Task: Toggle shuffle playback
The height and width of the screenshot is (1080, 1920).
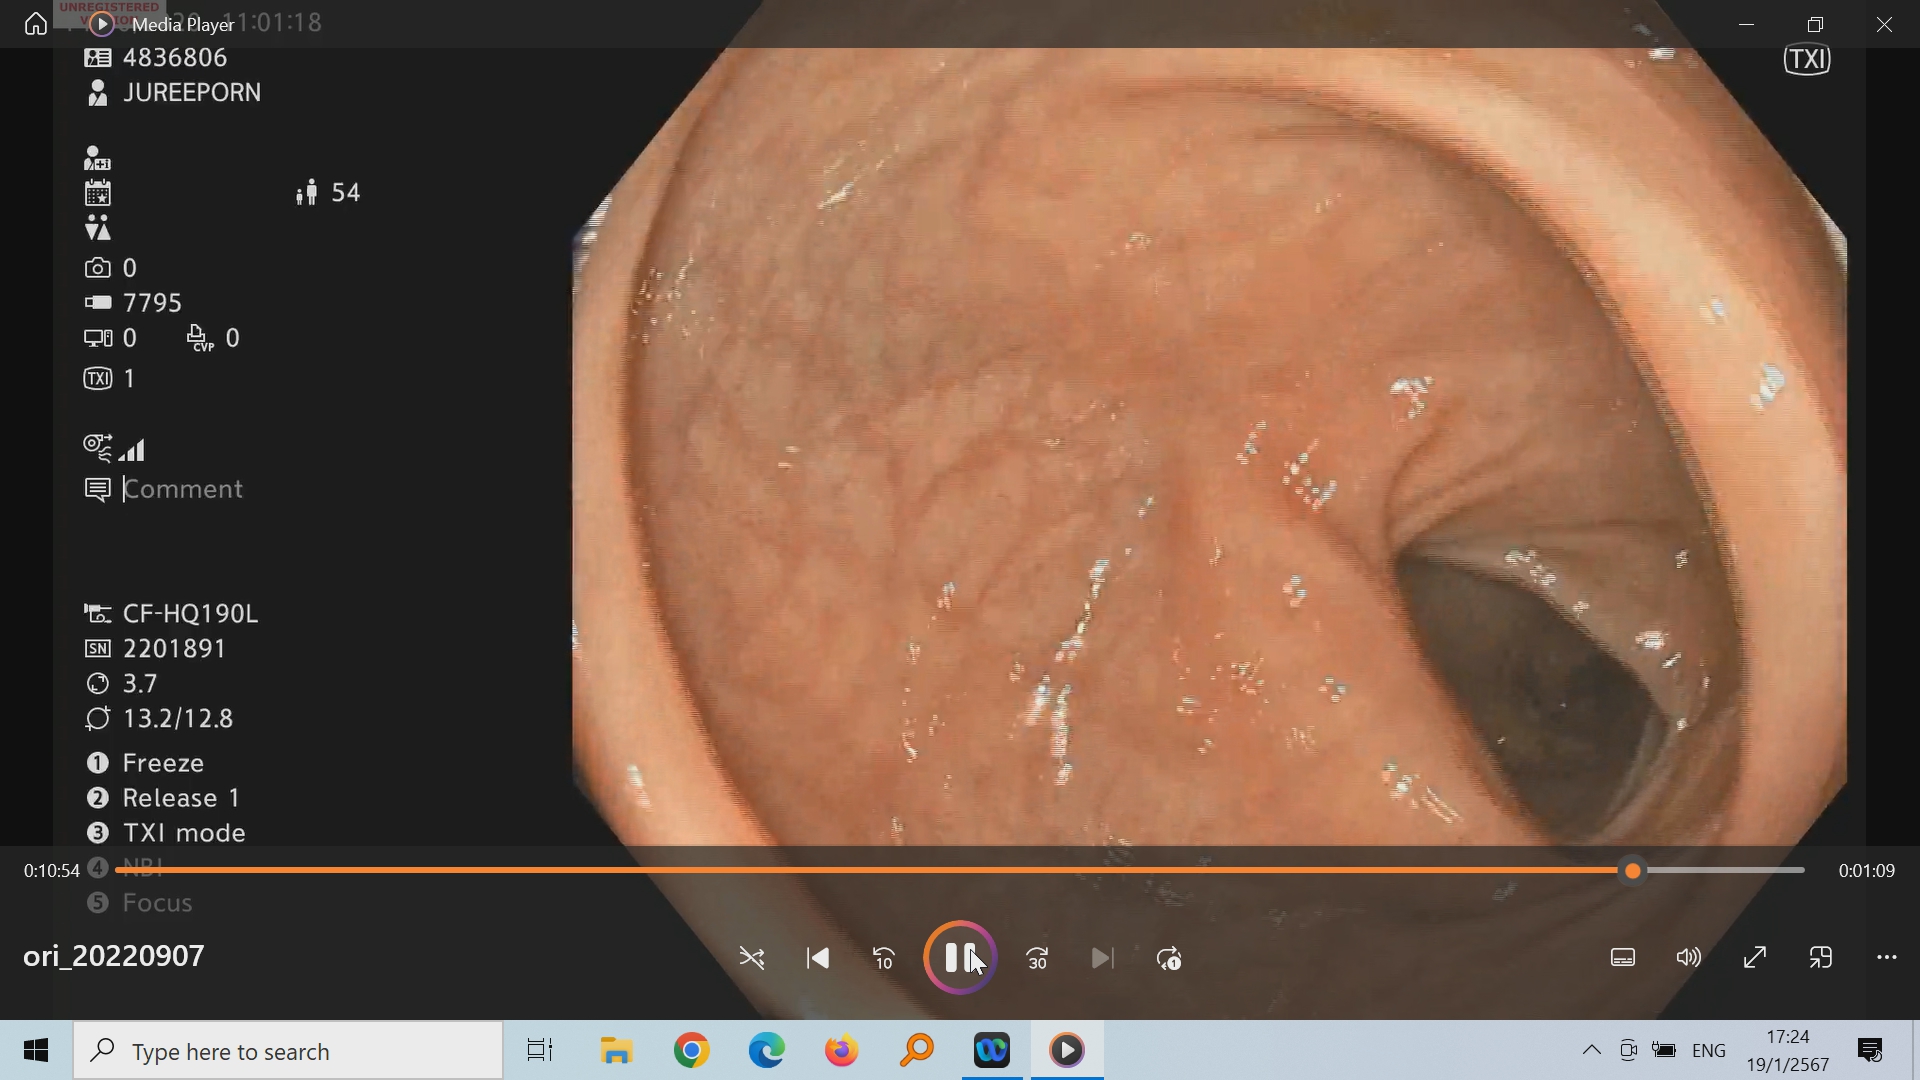Action: point(752,959)
